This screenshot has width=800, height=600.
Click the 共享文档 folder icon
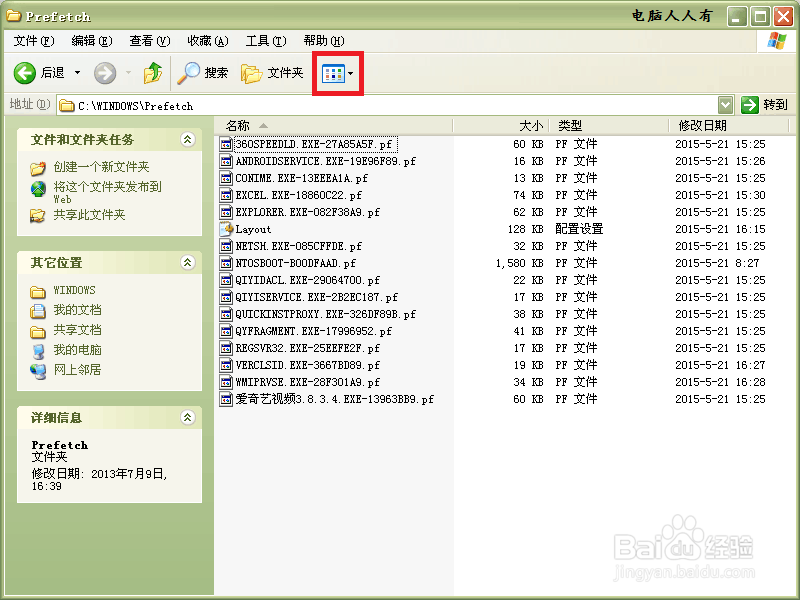click(38, 332)
